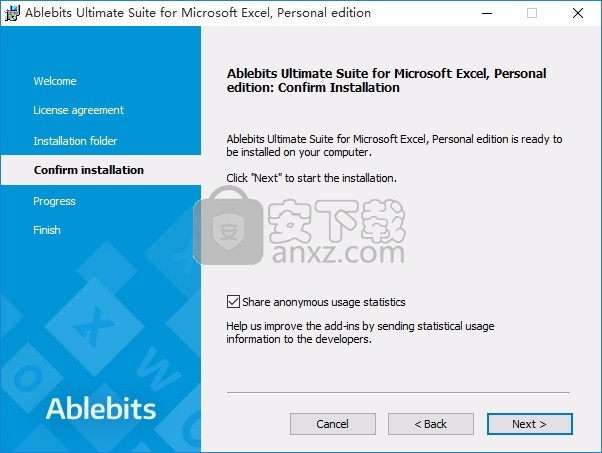Start installation with the Next > button
The width and height of the screenshot is (602, 453).
click(x=529, y=424)
